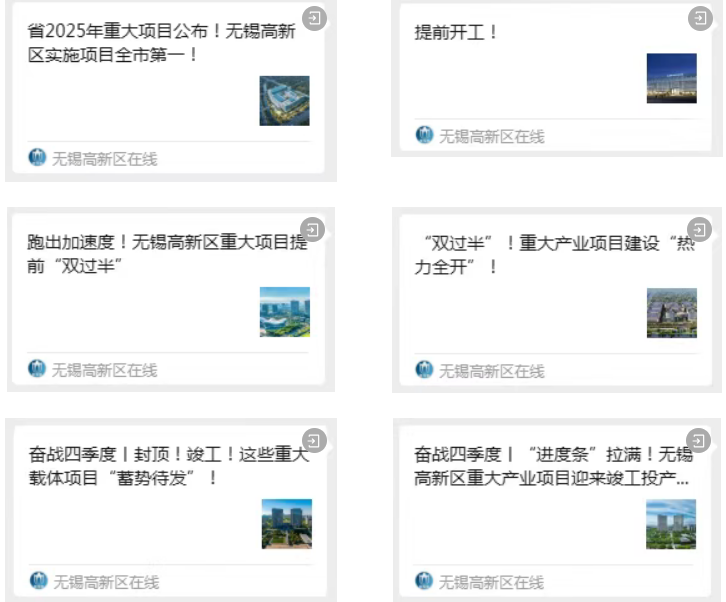This screenshot has height=602, width=726.
Task: Click the night building thumbnail on 提前开工 card
Action: pyautogui.click(x=671, y=78)
